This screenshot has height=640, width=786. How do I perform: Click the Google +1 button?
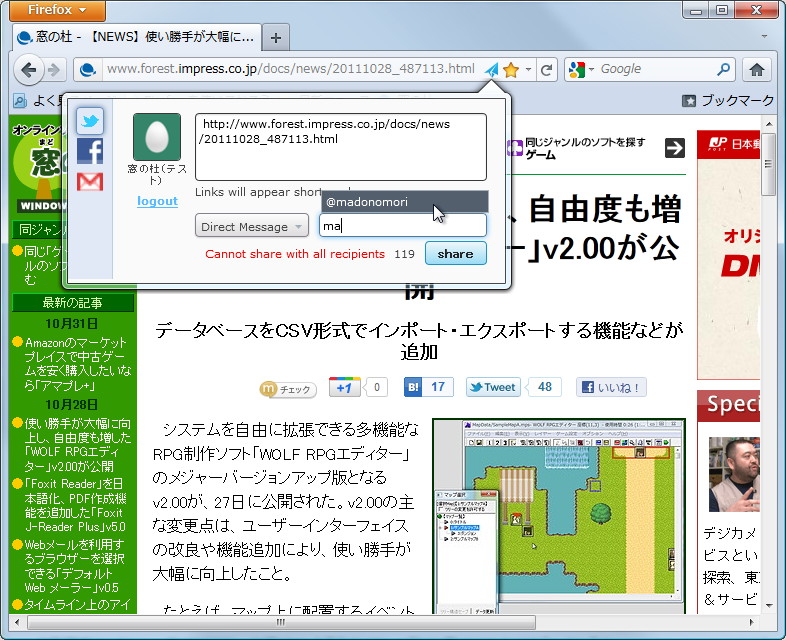[344, 387]
